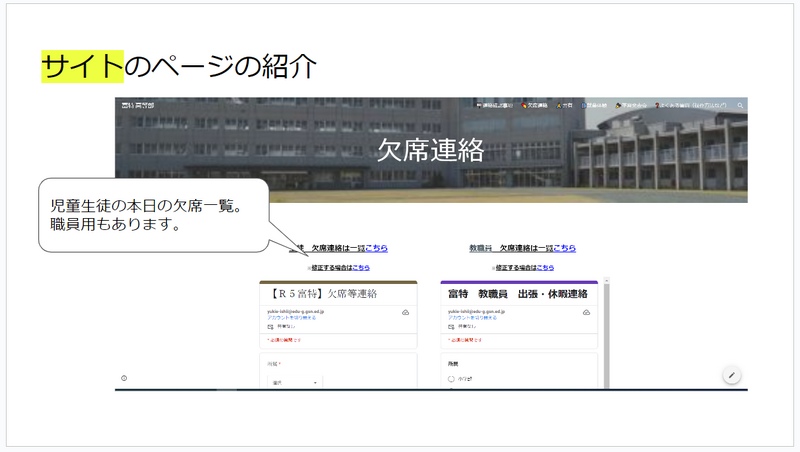Open the third navigation item with bell icon
Image resolution: width=800 pixels, height=452 pixels.
click(x=564, y=106)
